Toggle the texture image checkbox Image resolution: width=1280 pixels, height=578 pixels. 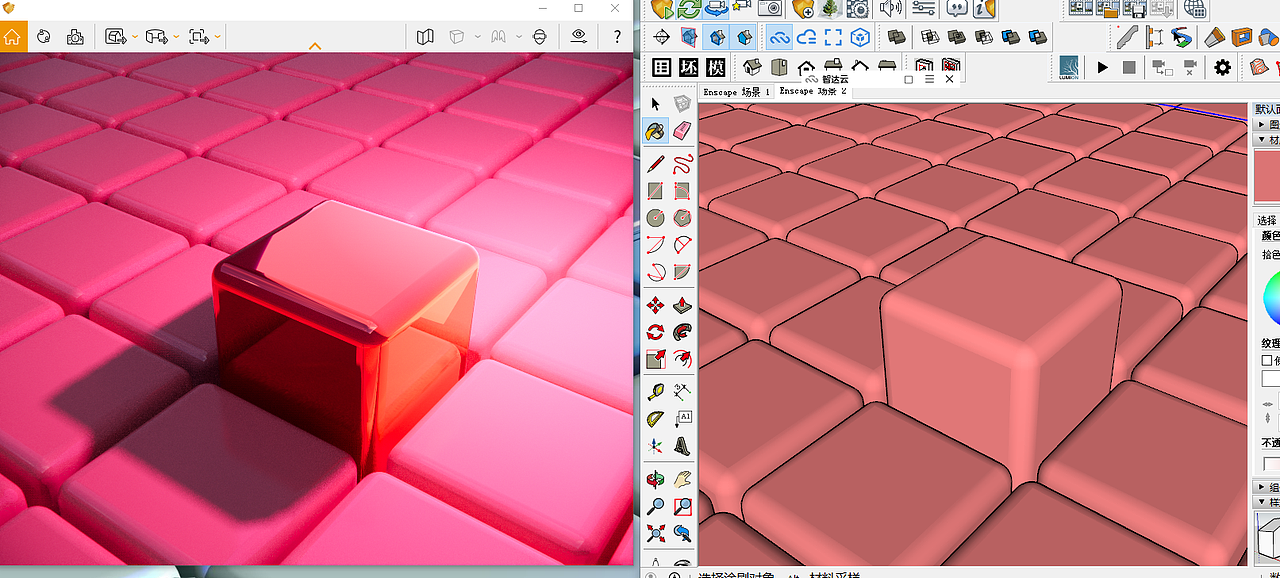[1267, 360]
